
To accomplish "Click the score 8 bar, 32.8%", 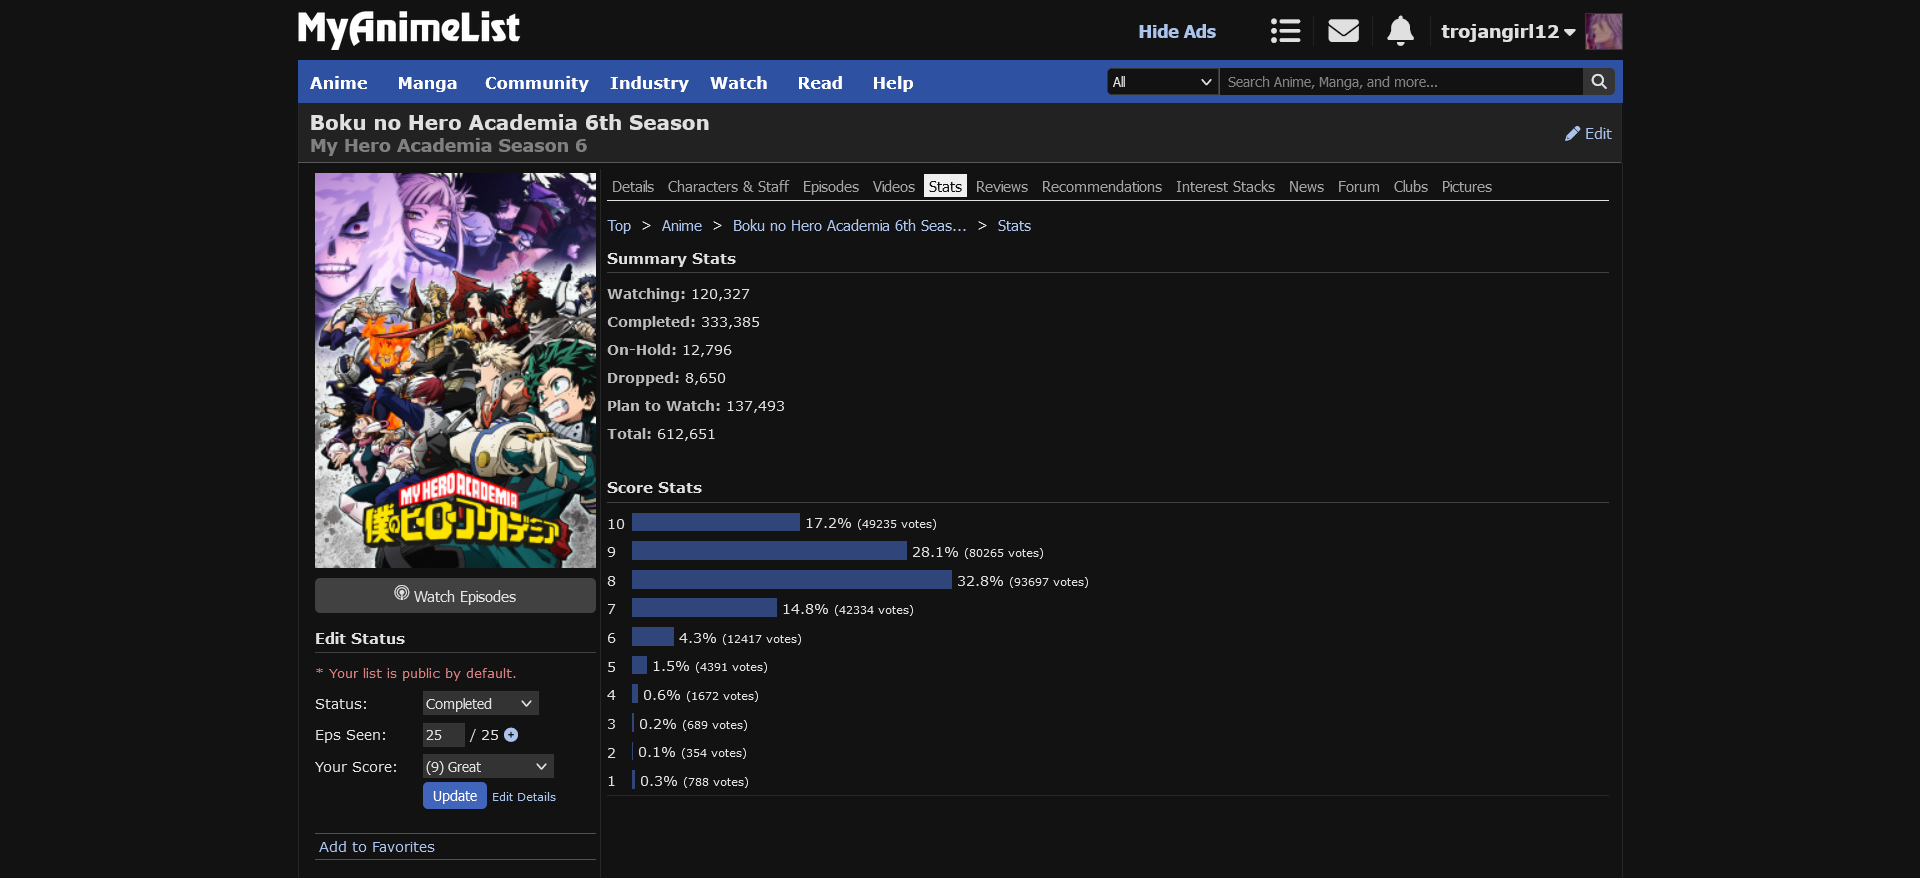I will pyautogui.click(x=792, y=579).
